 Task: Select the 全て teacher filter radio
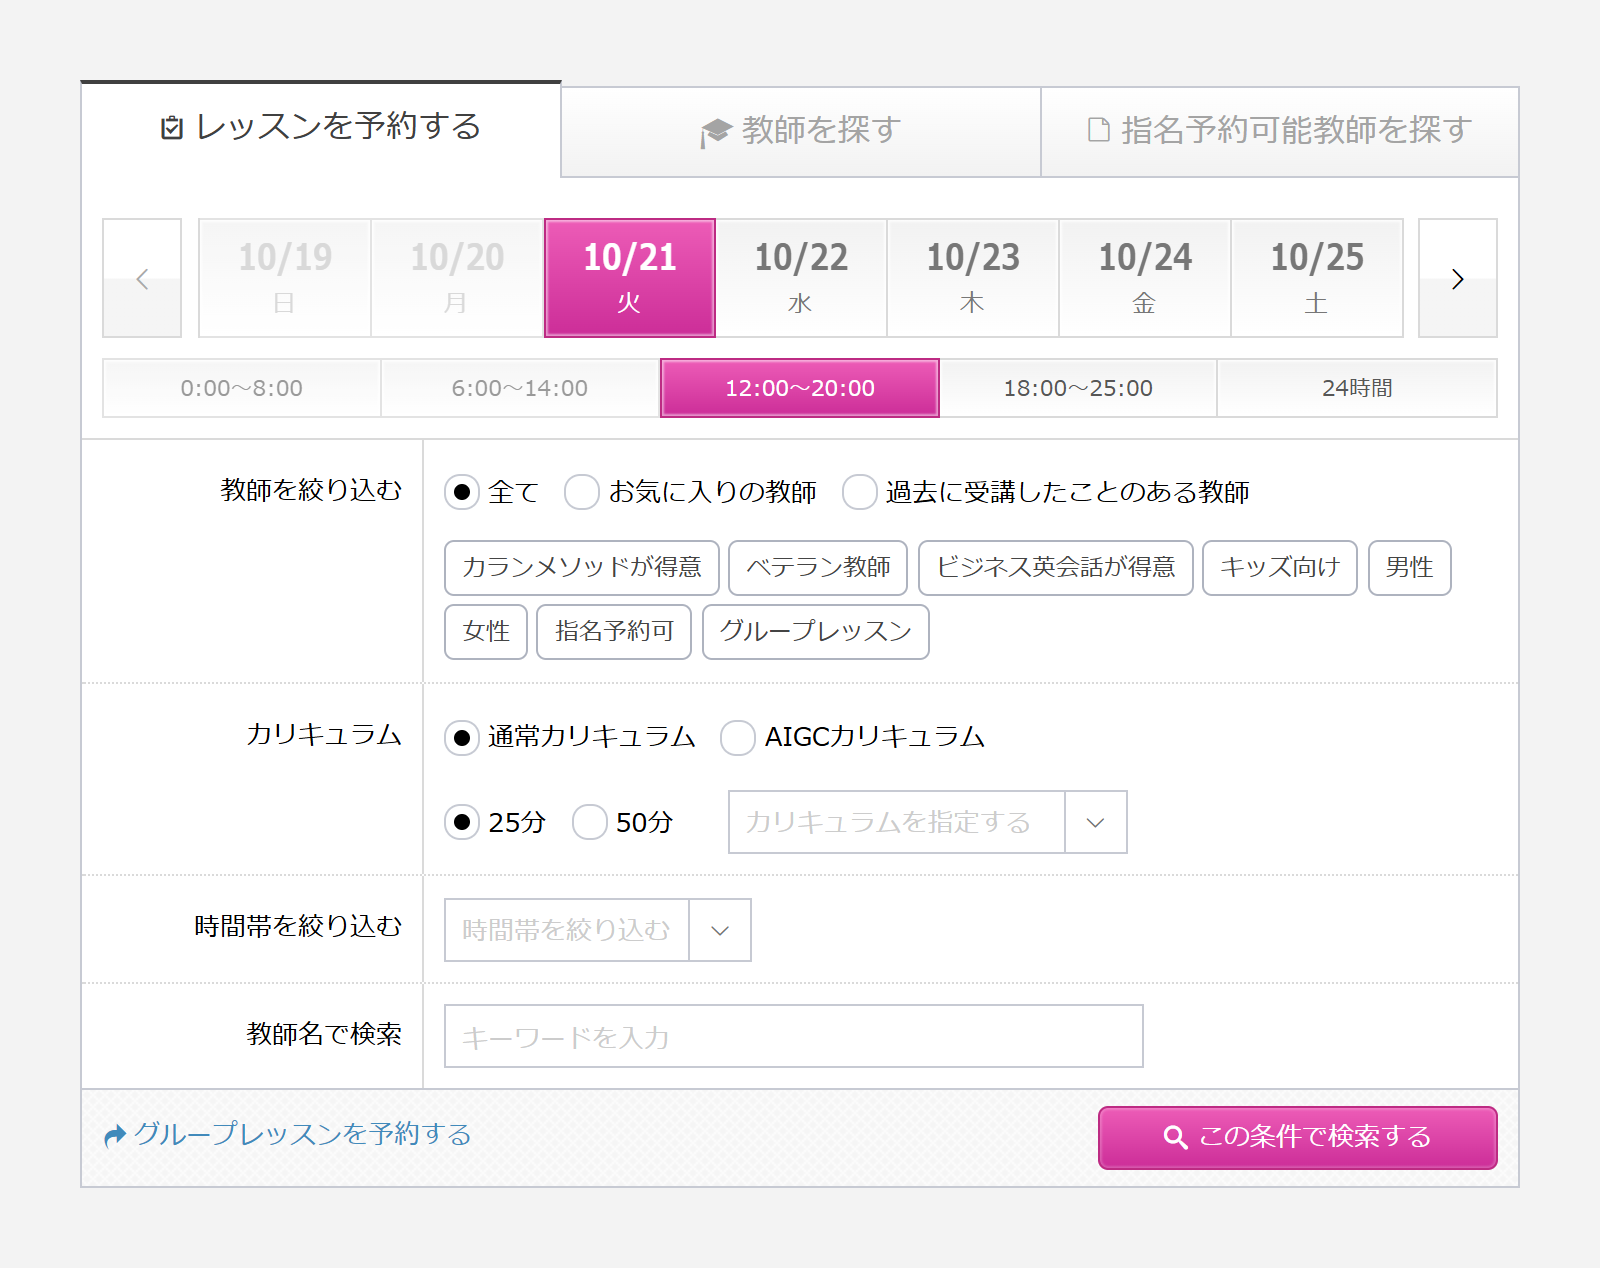point(462,492)
